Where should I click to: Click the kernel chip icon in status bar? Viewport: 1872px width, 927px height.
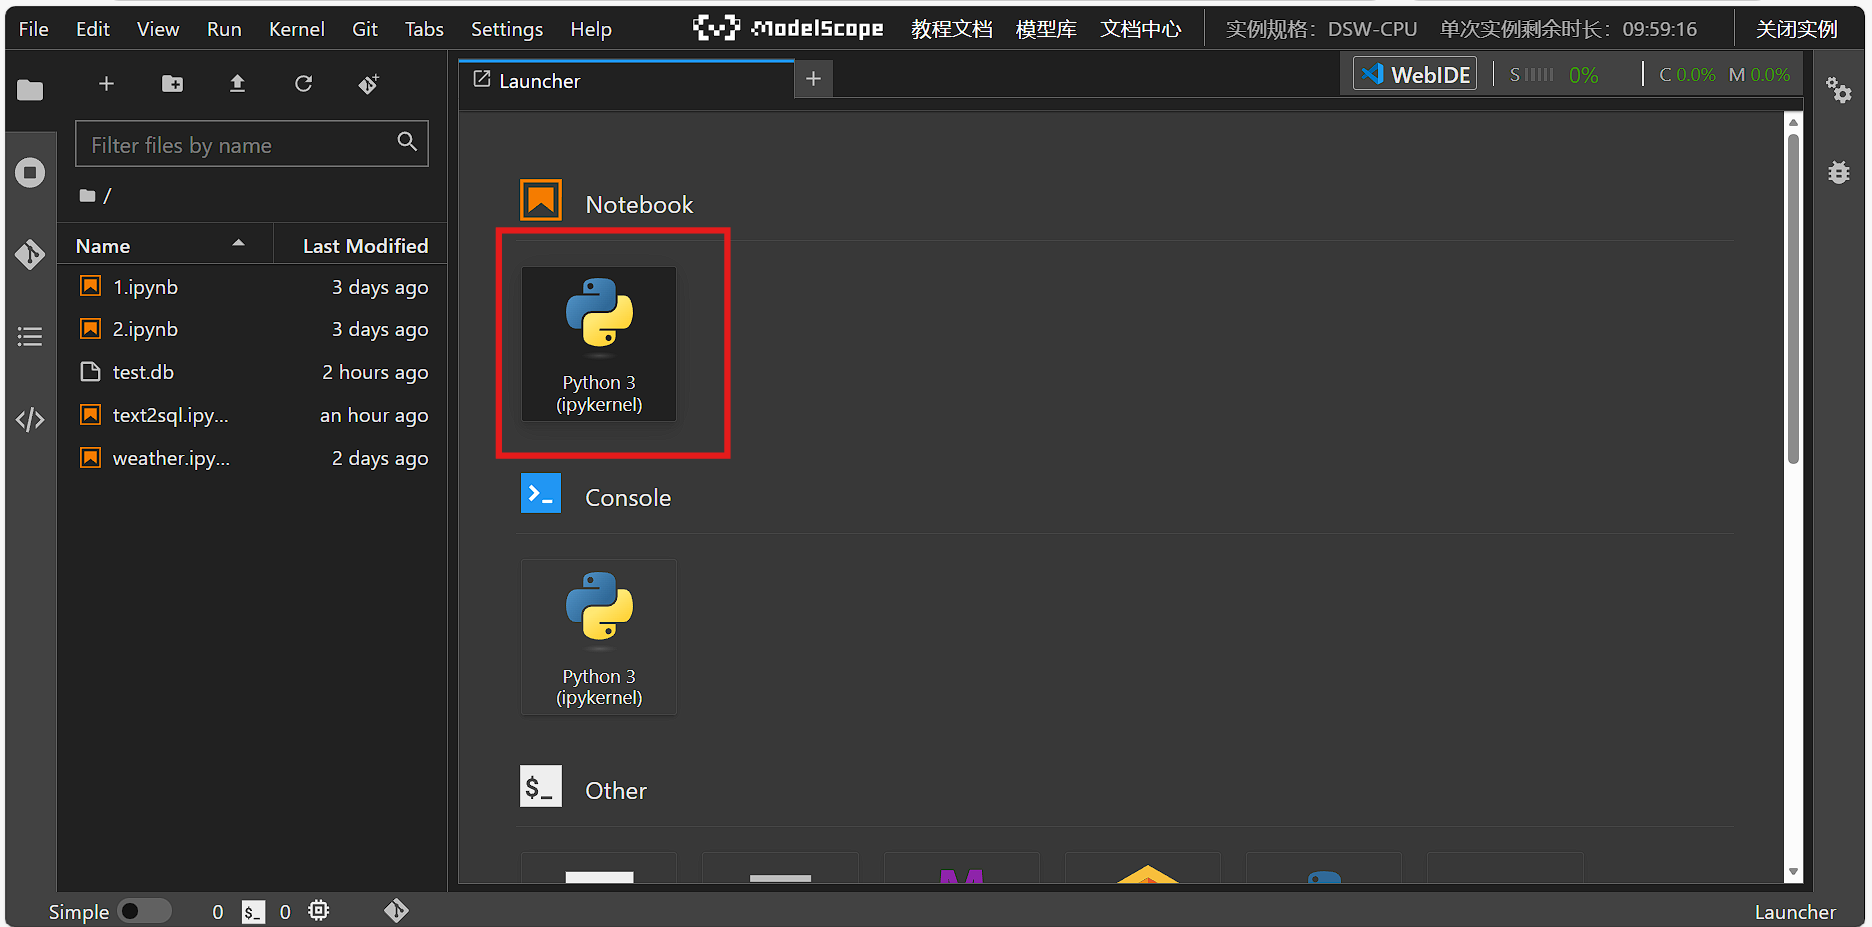(318, 911)
